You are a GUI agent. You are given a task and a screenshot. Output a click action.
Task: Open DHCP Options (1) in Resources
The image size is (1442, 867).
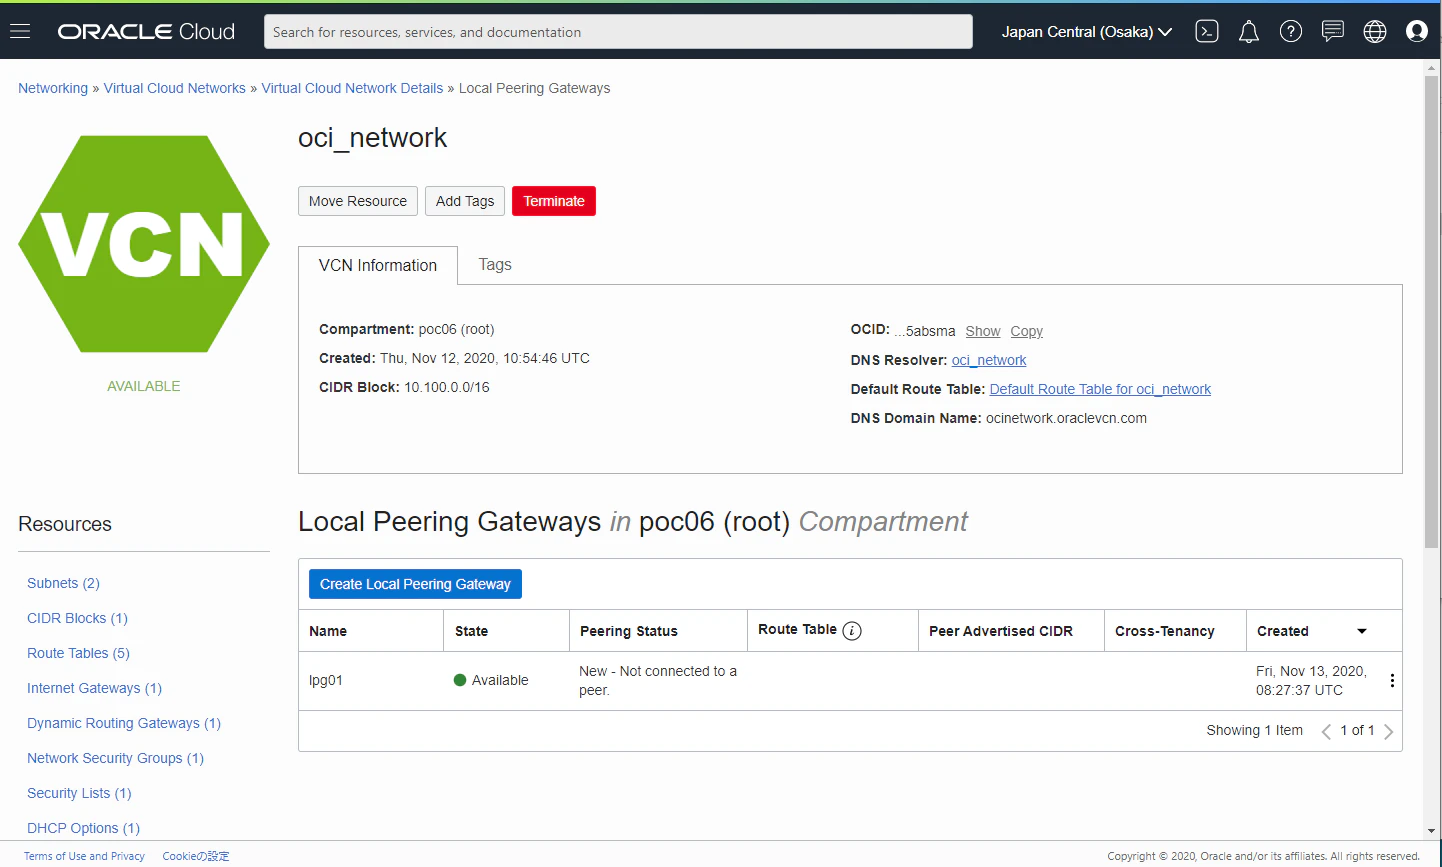pyautogui.click(x=83, y=828)
